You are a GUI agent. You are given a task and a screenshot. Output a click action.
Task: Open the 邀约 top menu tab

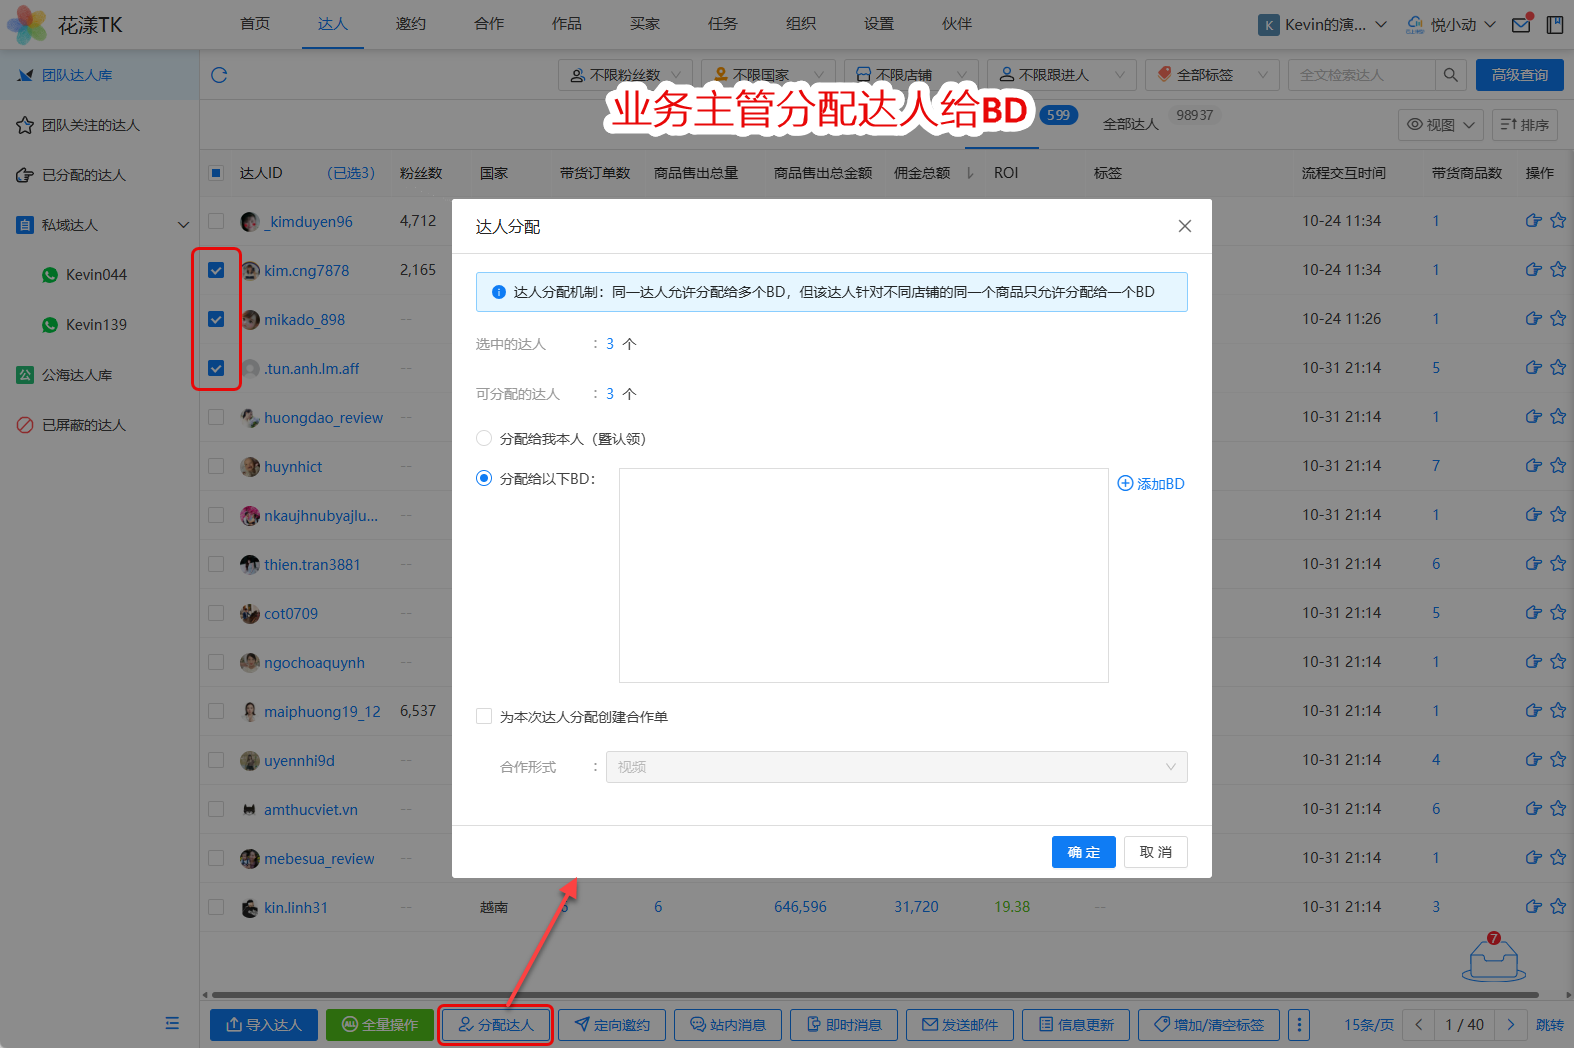(x=410, y=24)
